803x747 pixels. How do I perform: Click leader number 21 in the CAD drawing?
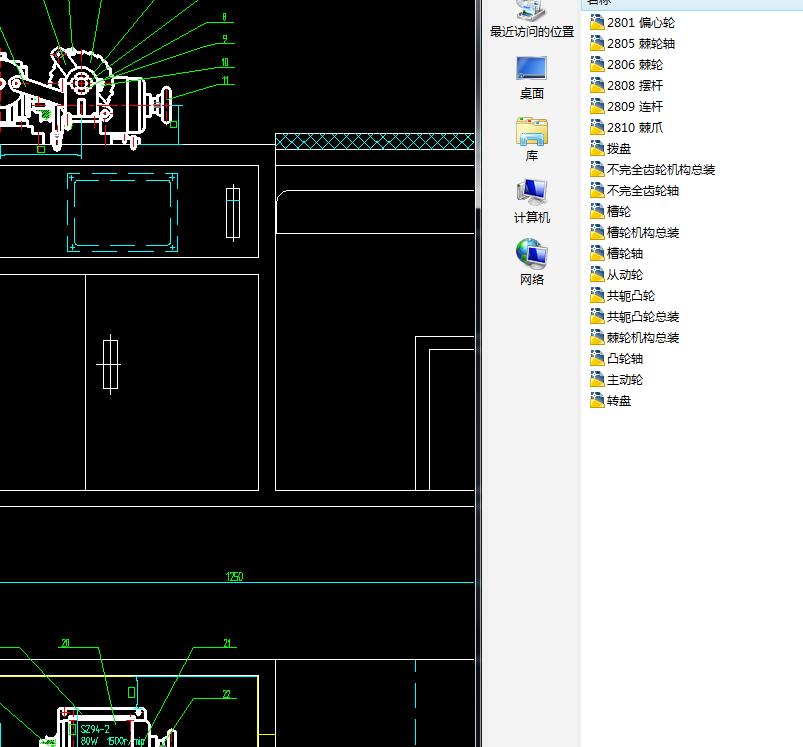227,643
